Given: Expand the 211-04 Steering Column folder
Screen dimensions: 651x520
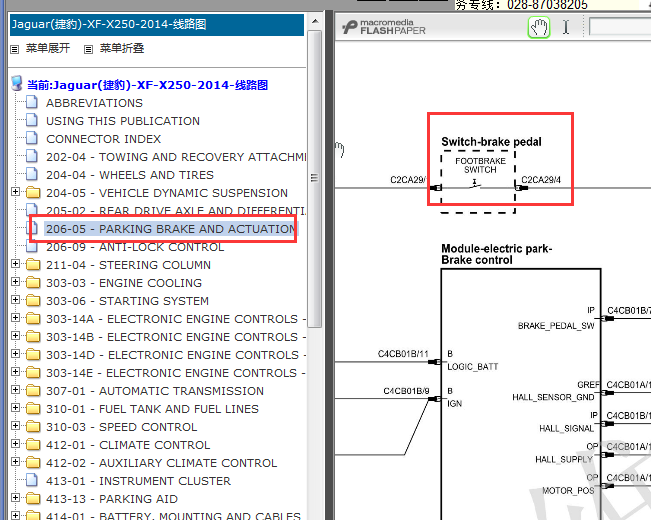Looking at the screenshot, I should tap(15, 264).
